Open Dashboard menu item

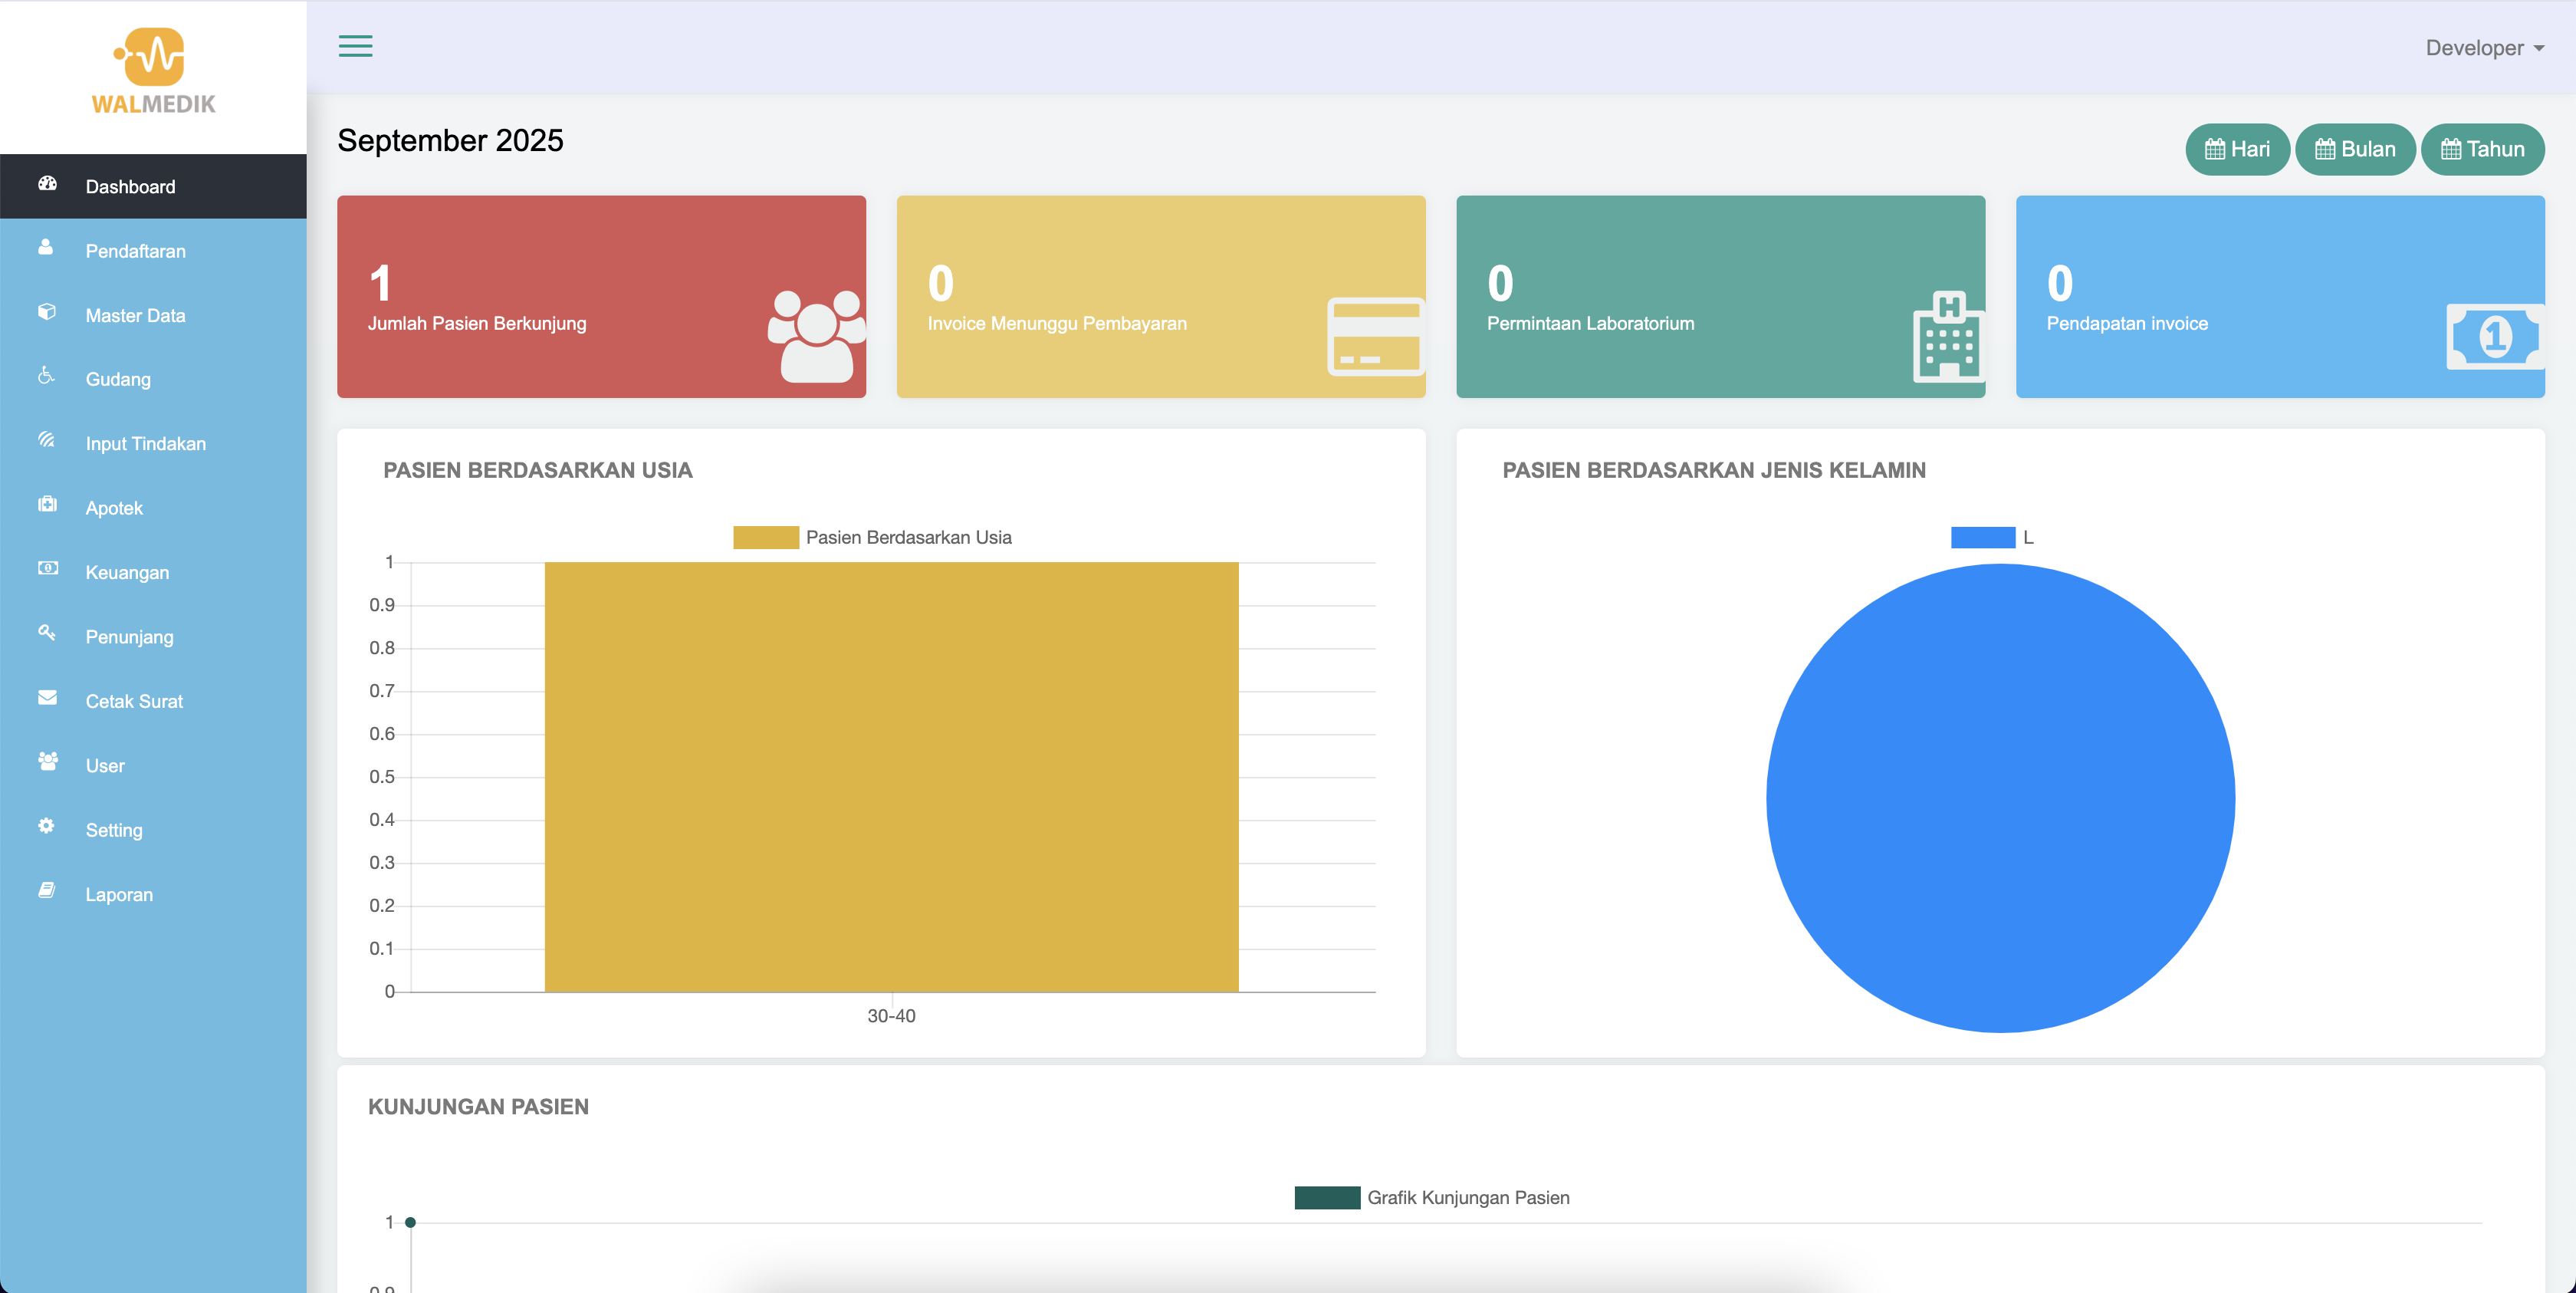pyautogui.click(x=153, y=186)
